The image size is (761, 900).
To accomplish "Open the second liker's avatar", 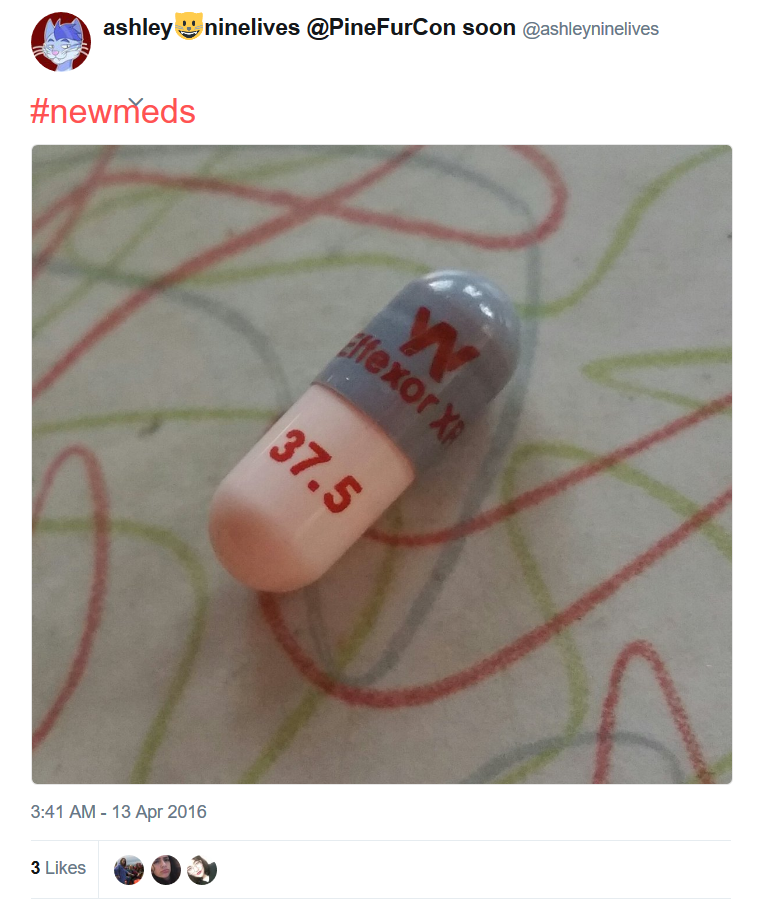I will 166,870.
